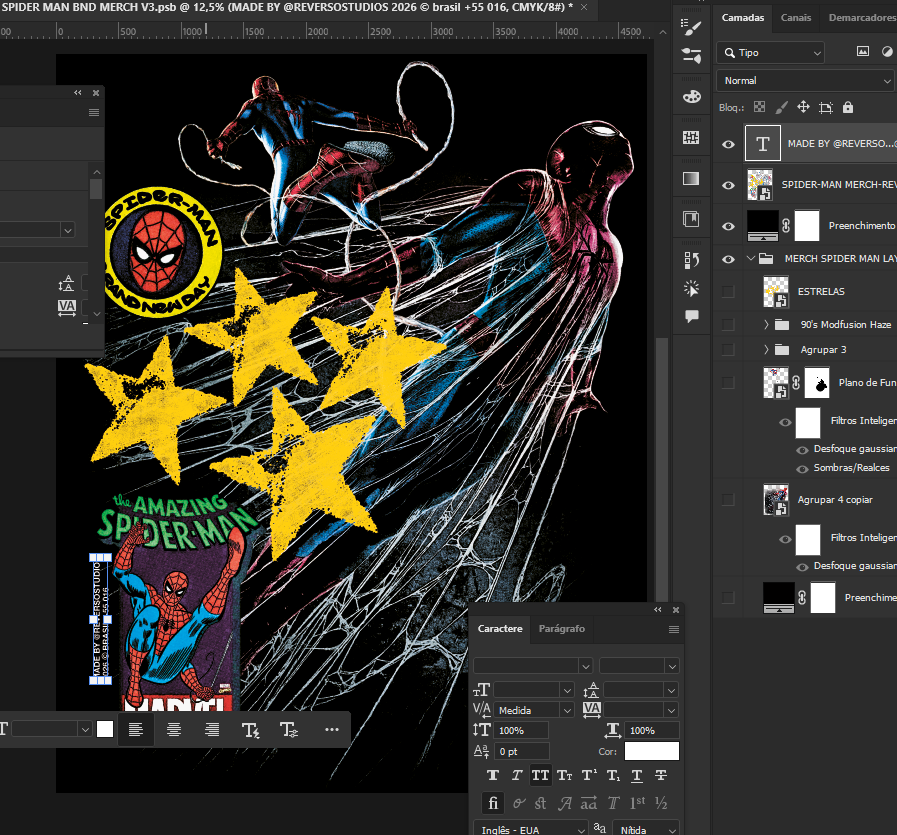897x835 pixels.
Task: Expand the Agrupar 3 group
Action: (766, 349)
